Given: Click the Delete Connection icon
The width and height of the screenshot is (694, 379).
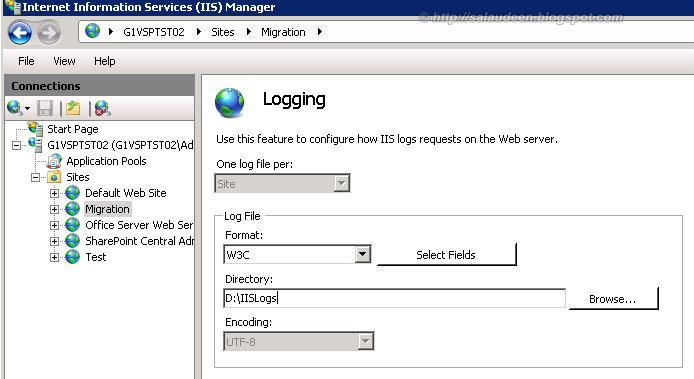Looking at the screenshot, I should point(102,108).
